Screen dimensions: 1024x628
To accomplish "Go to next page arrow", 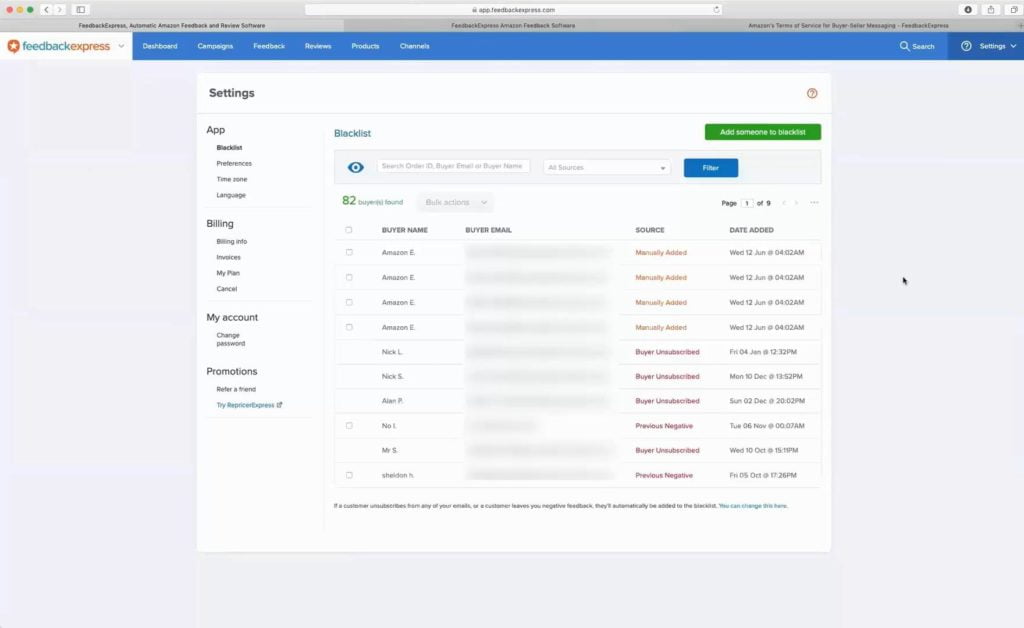I will pos(796,203).
